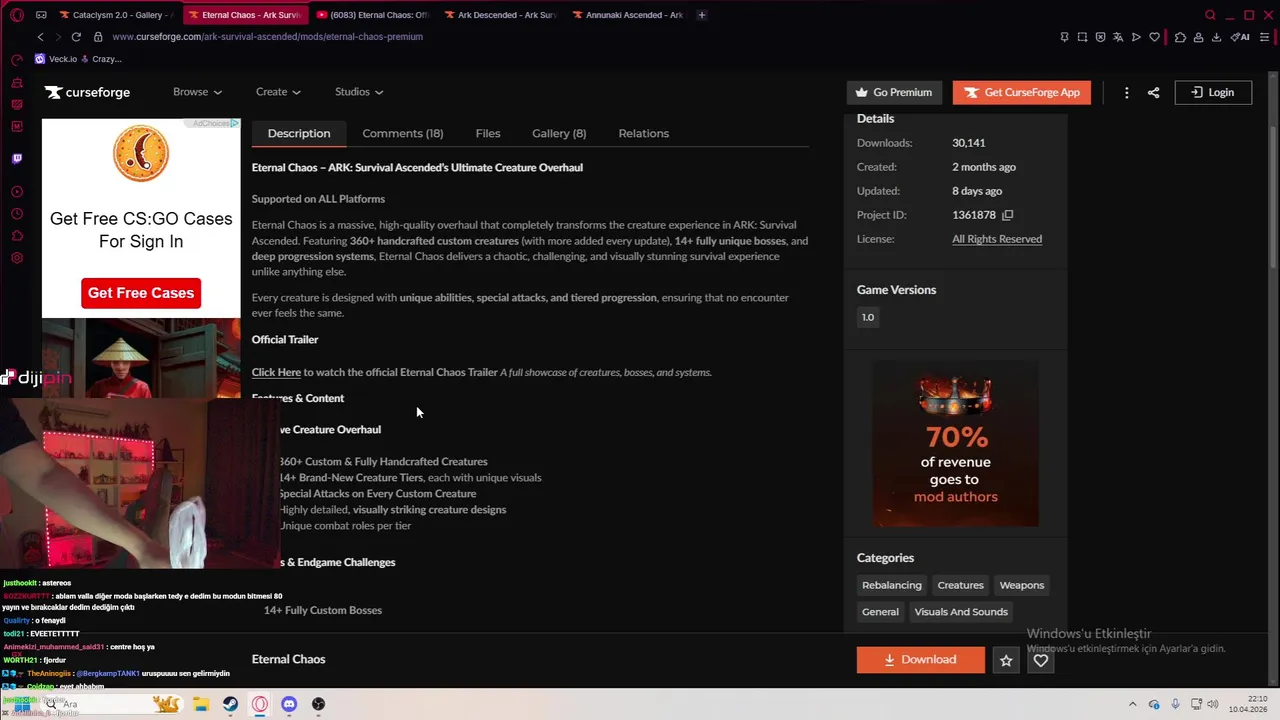This screenshot has width=1280, height=720.
Task: Click the CurseForge logo
Action: 87,92
